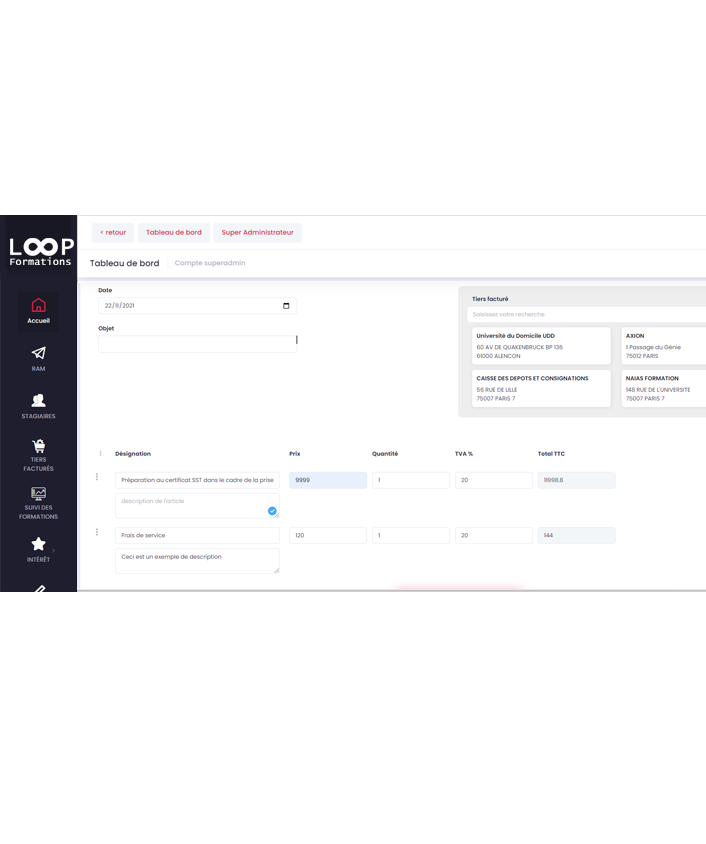Open RAM paper plane icon
This screenshot has height=844, width=706.
(x=38, y=353)
